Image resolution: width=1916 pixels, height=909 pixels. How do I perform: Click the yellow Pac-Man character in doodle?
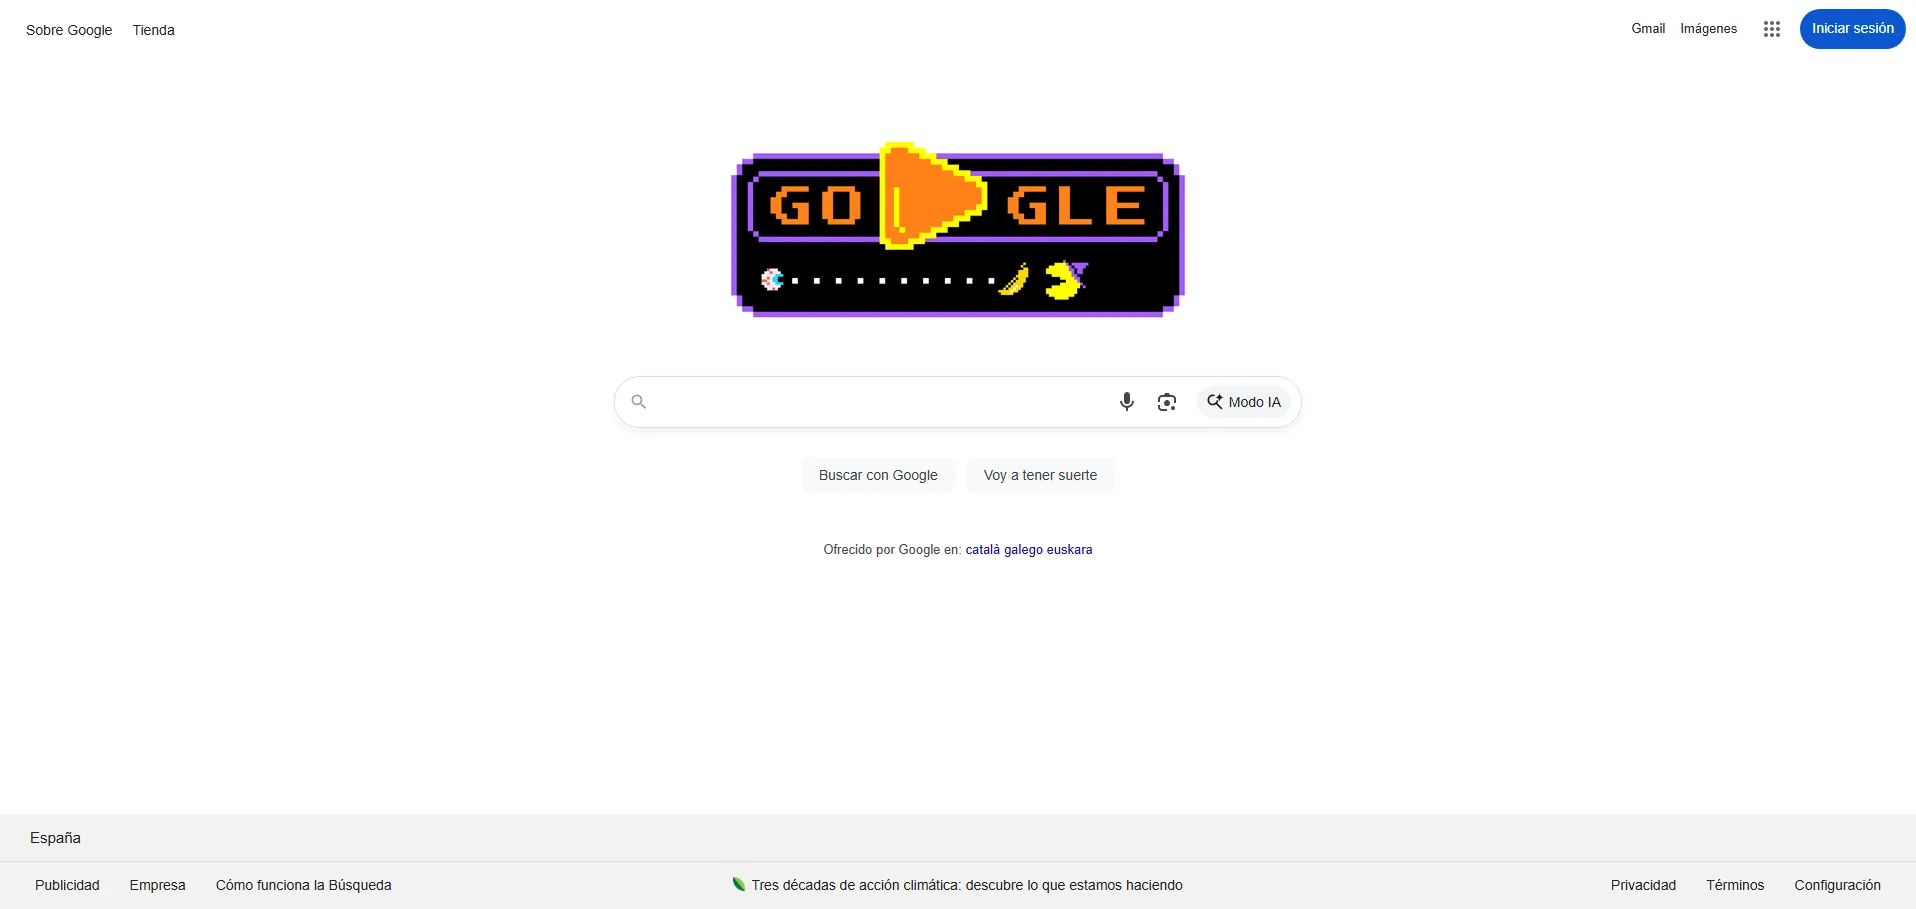pyautogui.click(x=1064, y=280)
